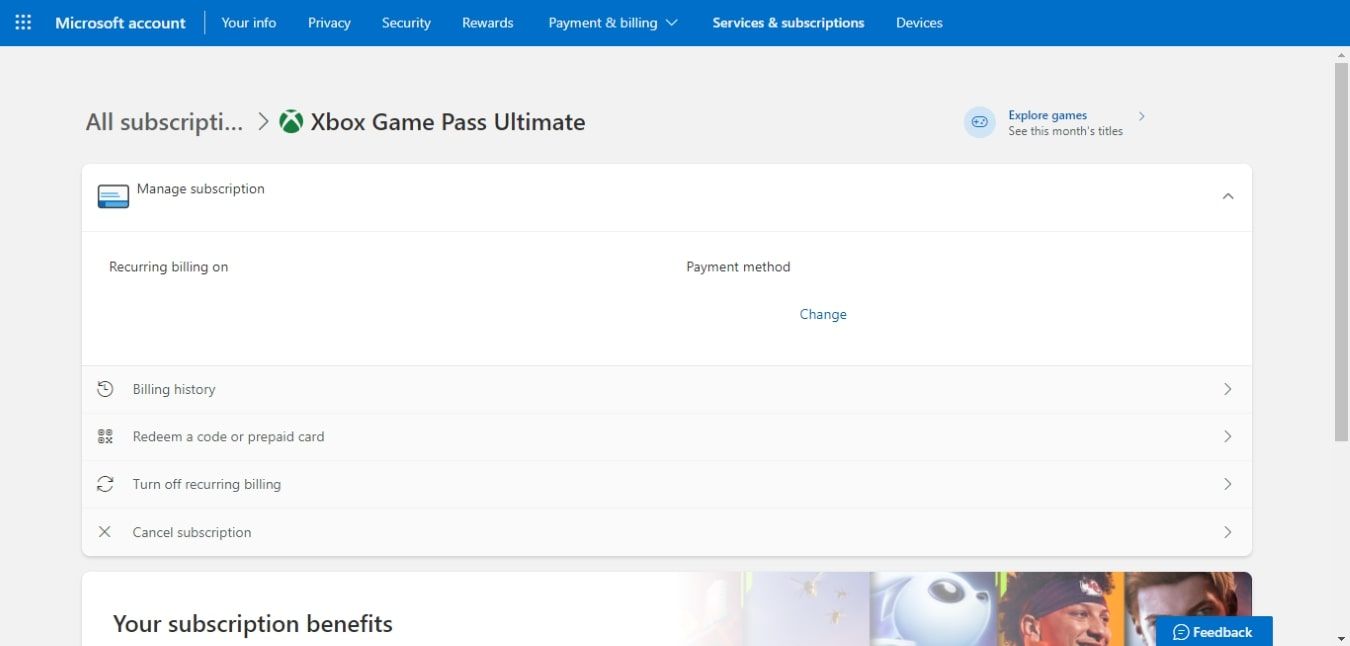Viewport: 1350px width, 646px height.
Task: Click the X icon beside Cancel subscription
Action: (x=104, y=532)
